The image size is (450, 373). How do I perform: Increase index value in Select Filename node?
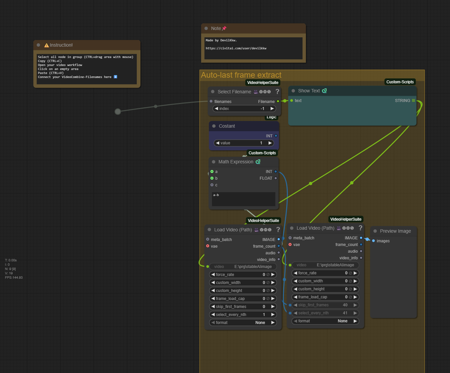click(272, 109)
